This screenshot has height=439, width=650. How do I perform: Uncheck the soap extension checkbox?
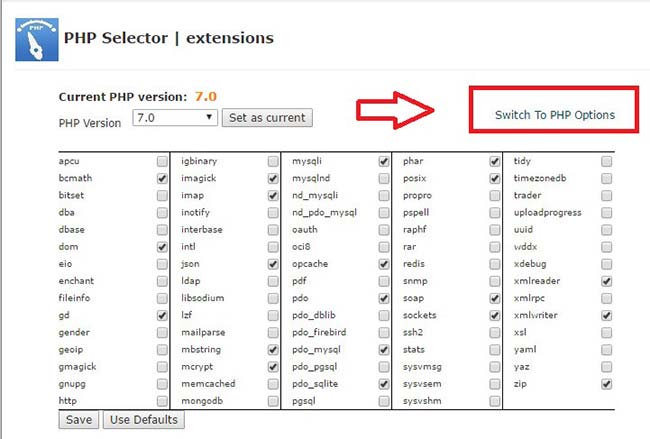tap(495, 298)
